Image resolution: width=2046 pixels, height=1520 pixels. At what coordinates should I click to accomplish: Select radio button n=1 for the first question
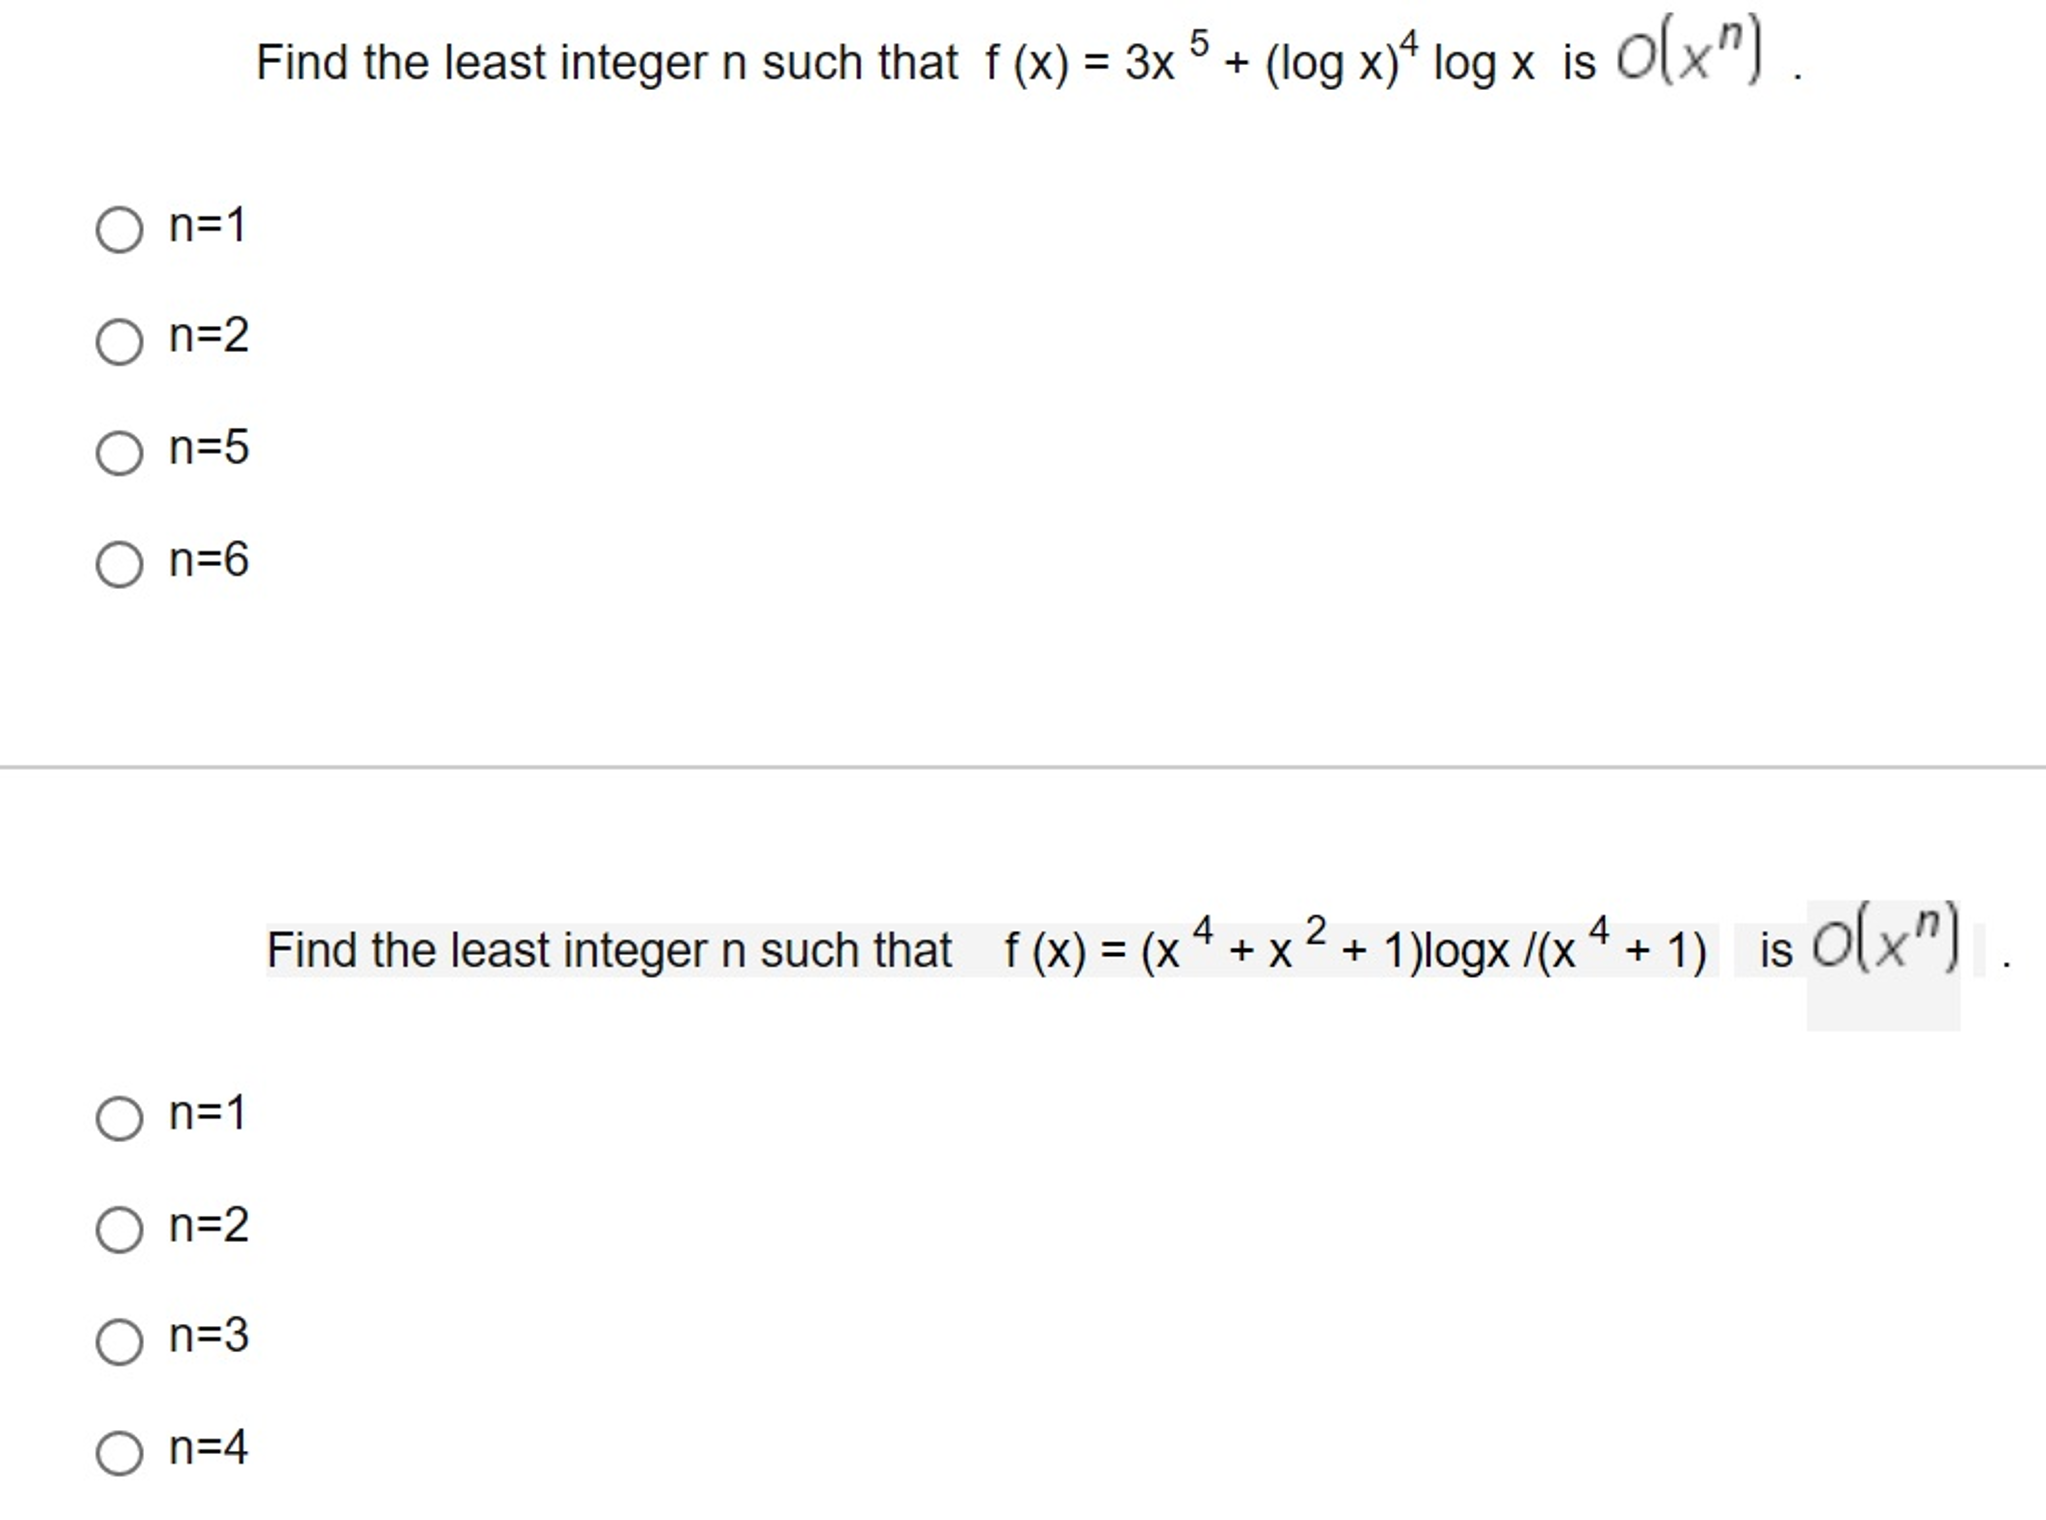119,228
